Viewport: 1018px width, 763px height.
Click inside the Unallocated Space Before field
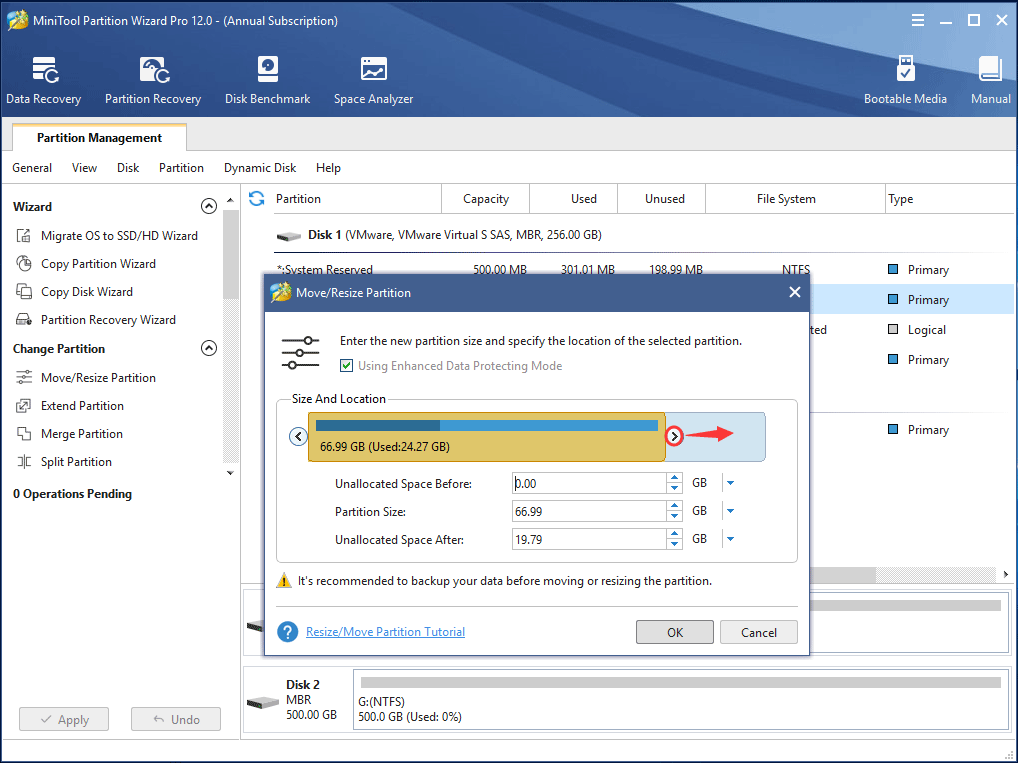pyautogui.click(x=590, y=482)
